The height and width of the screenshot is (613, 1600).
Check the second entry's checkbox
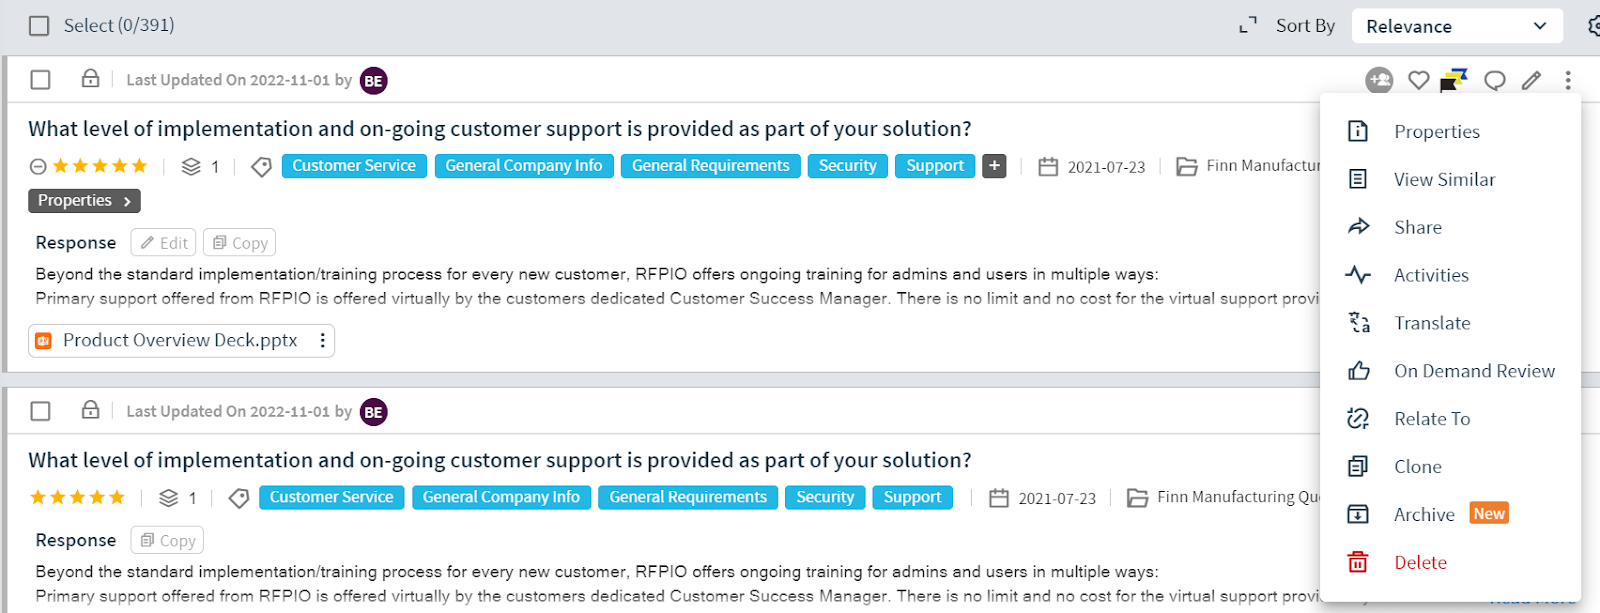click(x=41, y=411)
